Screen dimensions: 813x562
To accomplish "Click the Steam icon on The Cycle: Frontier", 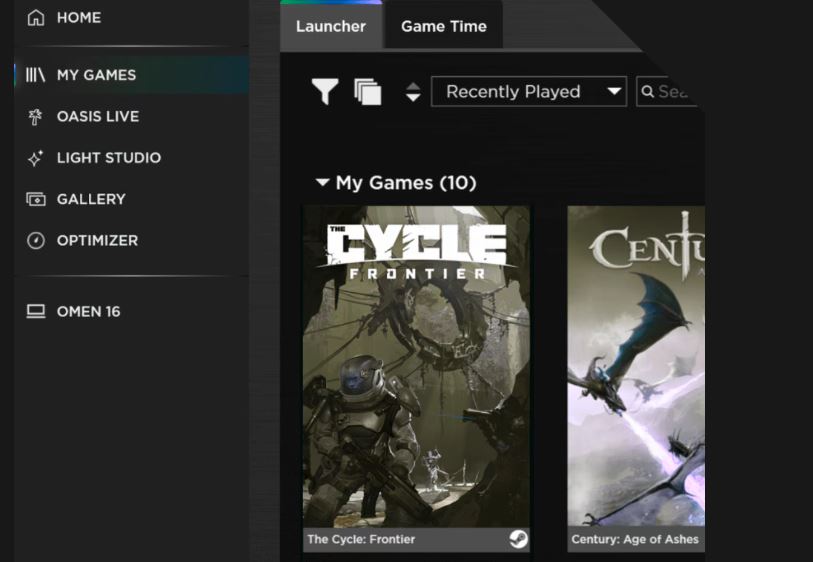I will pos(518,540).
